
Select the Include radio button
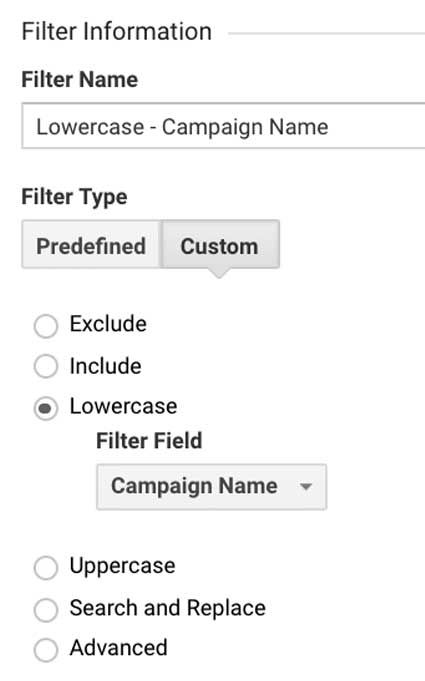pos(46,366)
